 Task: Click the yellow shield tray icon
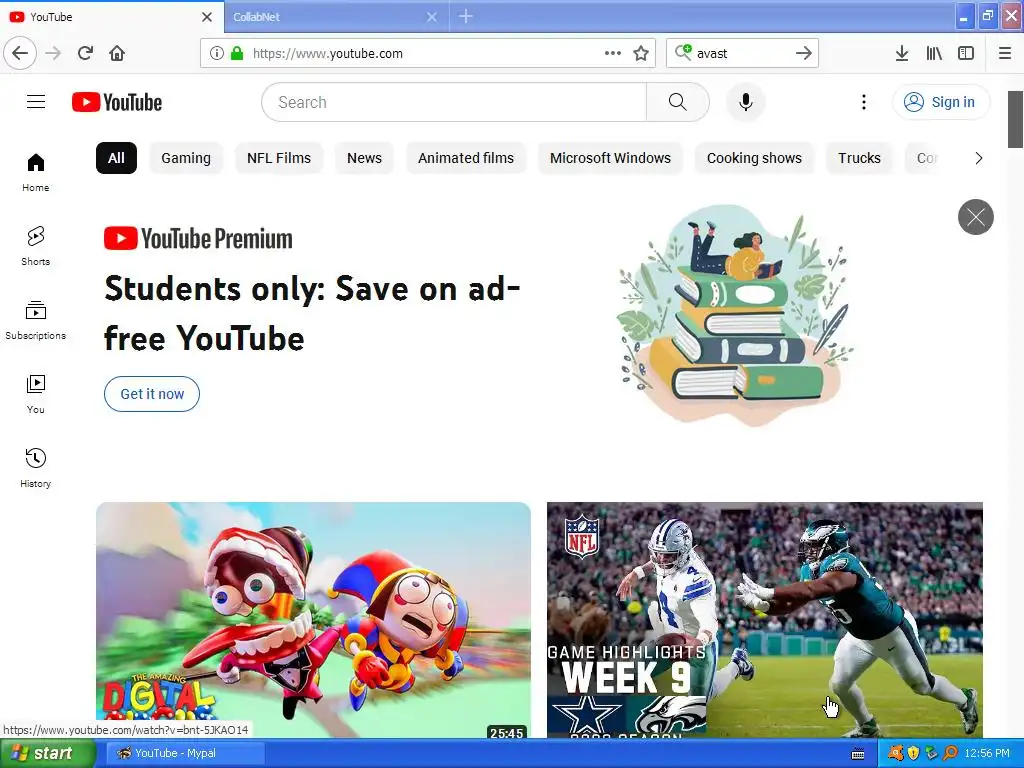(x=913, y=753)
